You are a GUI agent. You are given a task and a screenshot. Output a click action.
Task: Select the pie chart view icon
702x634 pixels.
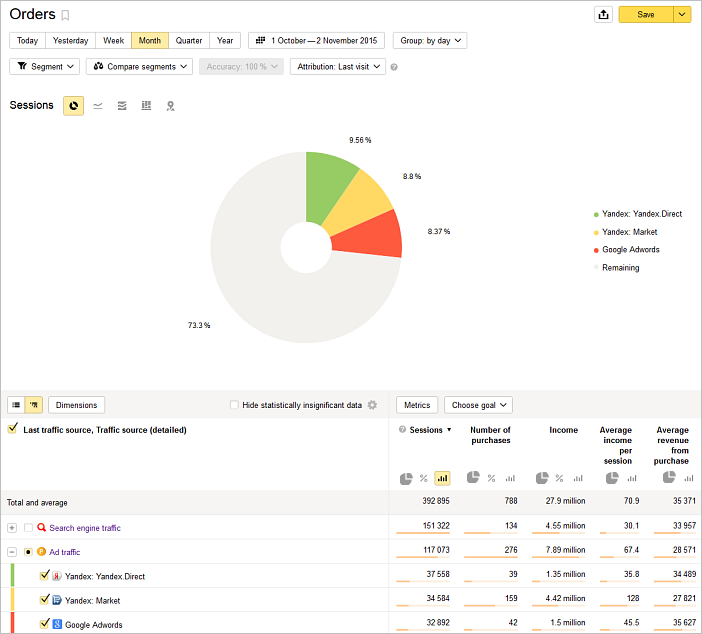tap(73, 106)
